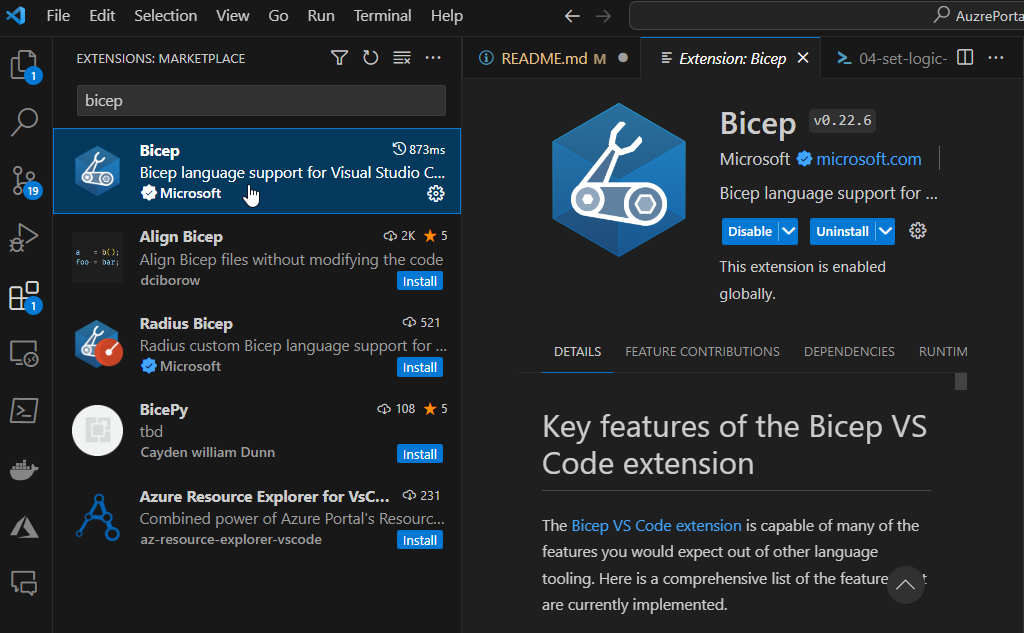Expand the Disable dropdown arrow
1024x633 pixels.
788,231
